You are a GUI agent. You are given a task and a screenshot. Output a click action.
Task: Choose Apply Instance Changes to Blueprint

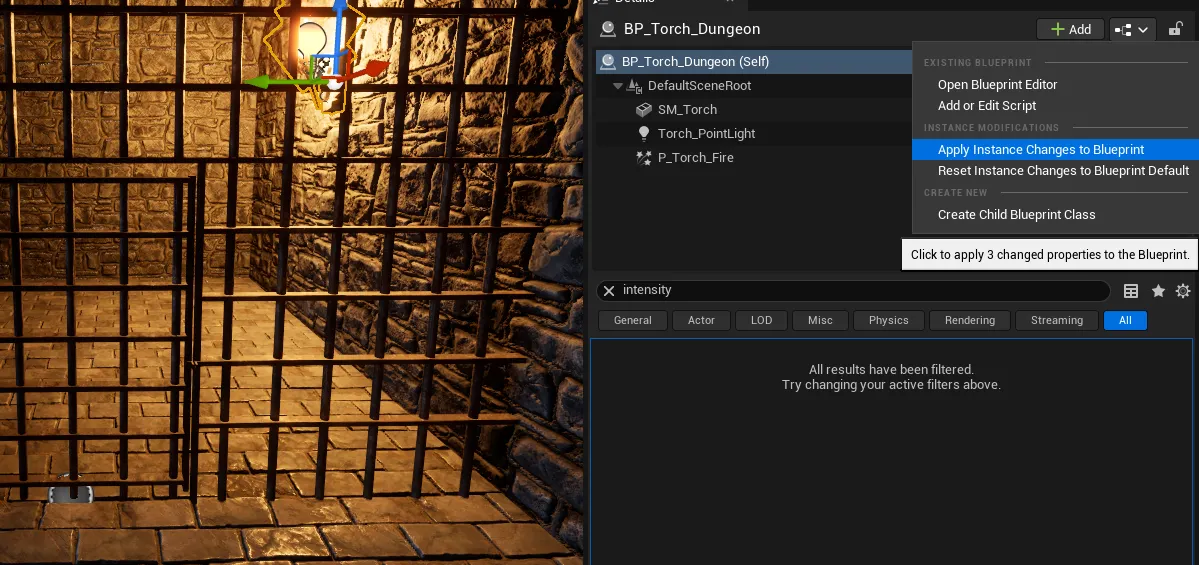click(x=1055, y=149)
